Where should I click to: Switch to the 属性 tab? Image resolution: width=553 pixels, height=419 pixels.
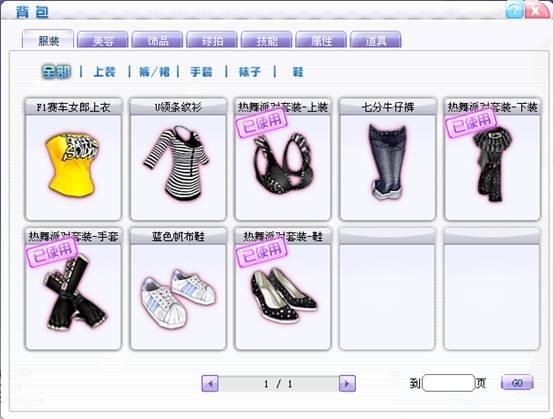click(x=321, y=40)
